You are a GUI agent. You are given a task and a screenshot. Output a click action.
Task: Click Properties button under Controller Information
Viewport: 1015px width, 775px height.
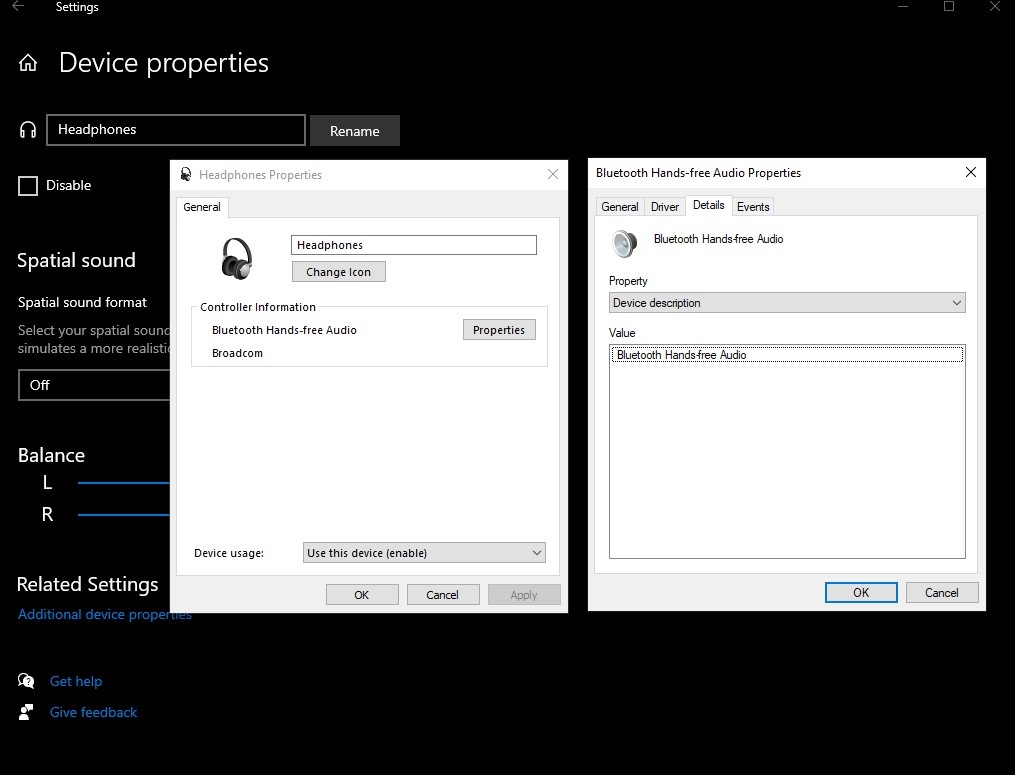pyautogui.click(x=499, y=330)
